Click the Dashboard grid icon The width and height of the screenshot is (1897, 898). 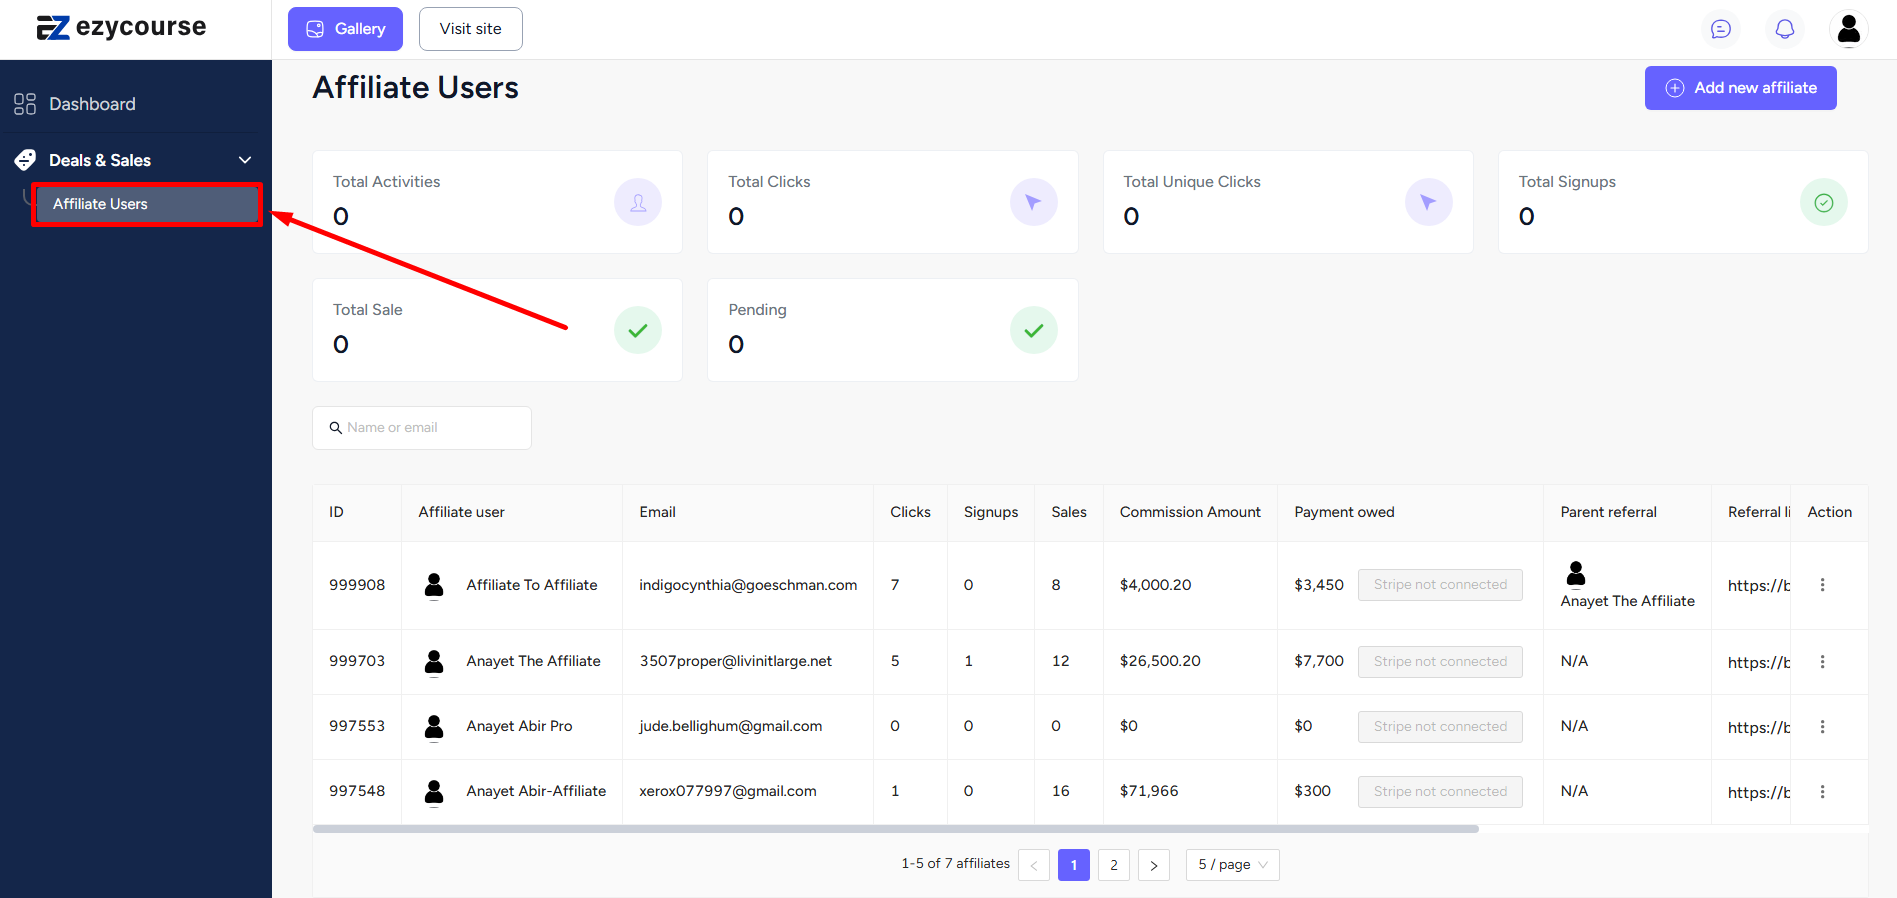25,104
